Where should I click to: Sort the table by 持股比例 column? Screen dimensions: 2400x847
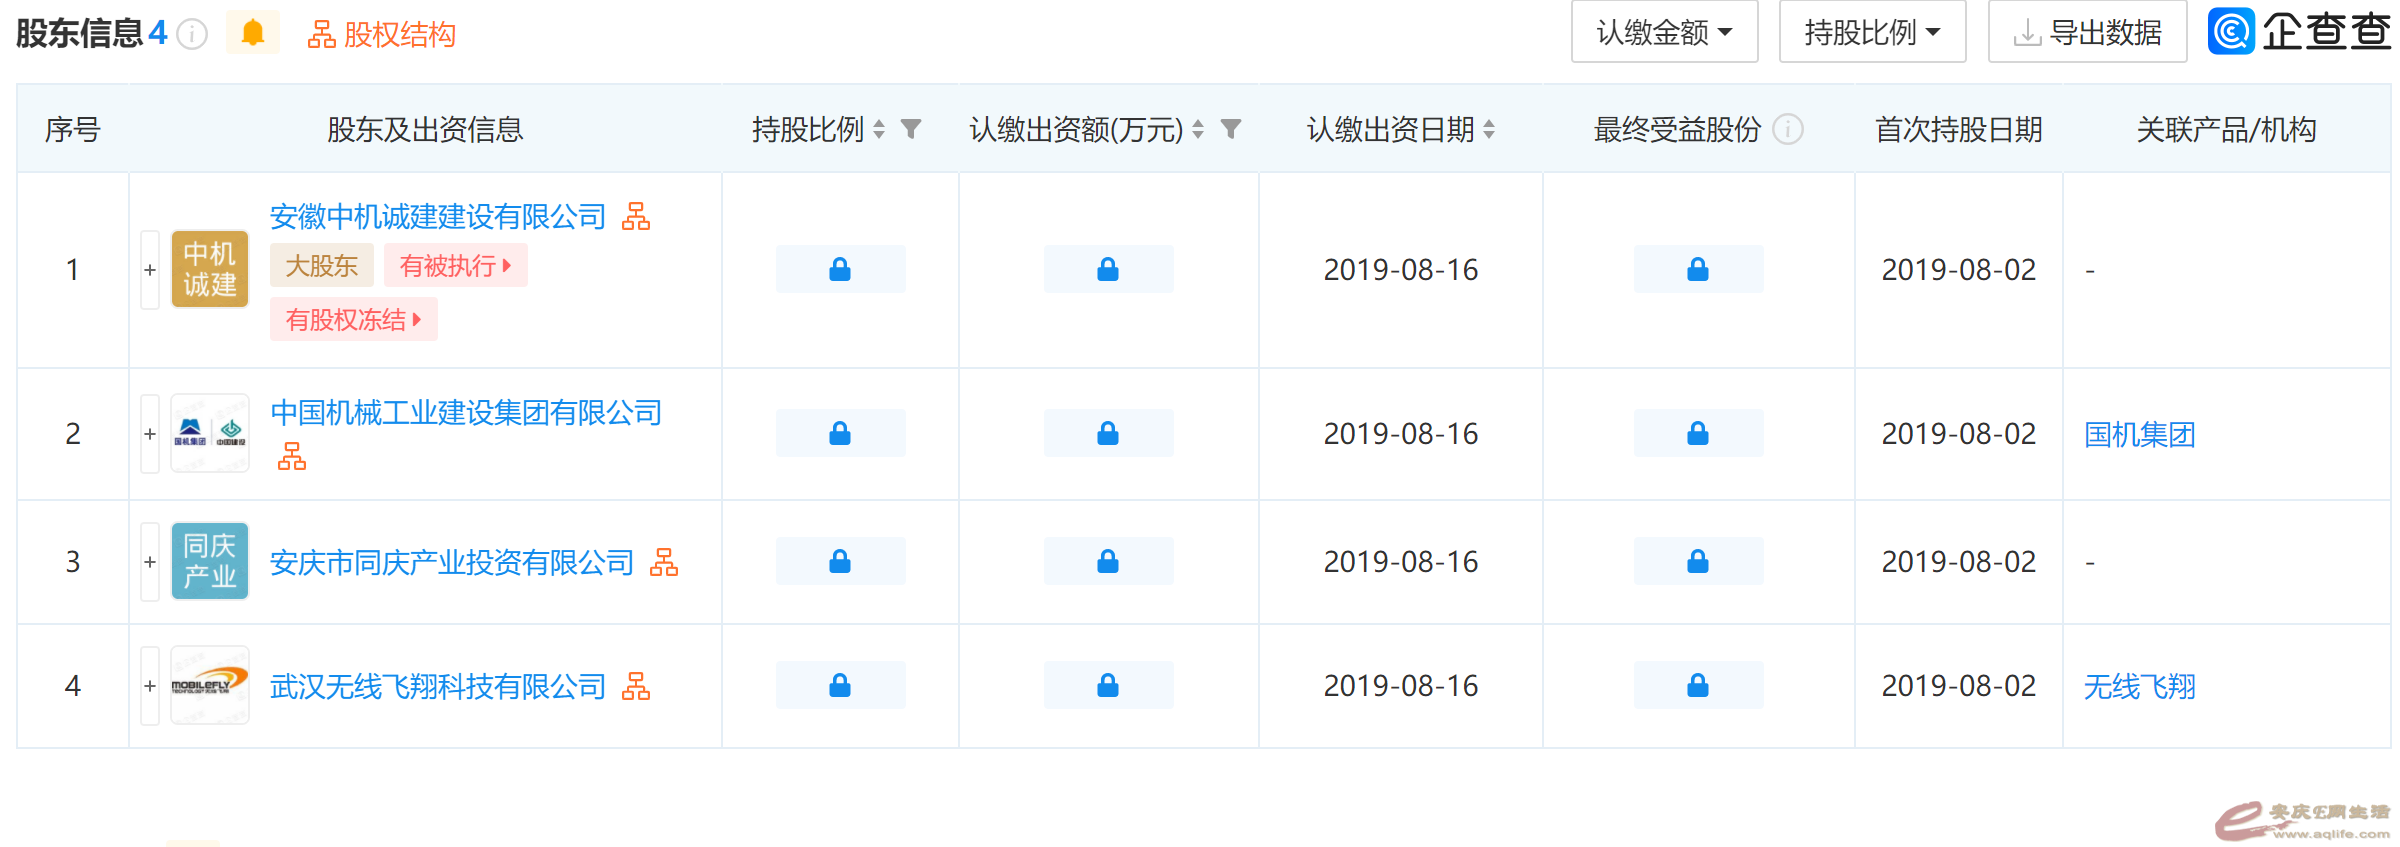click(879, 129)
